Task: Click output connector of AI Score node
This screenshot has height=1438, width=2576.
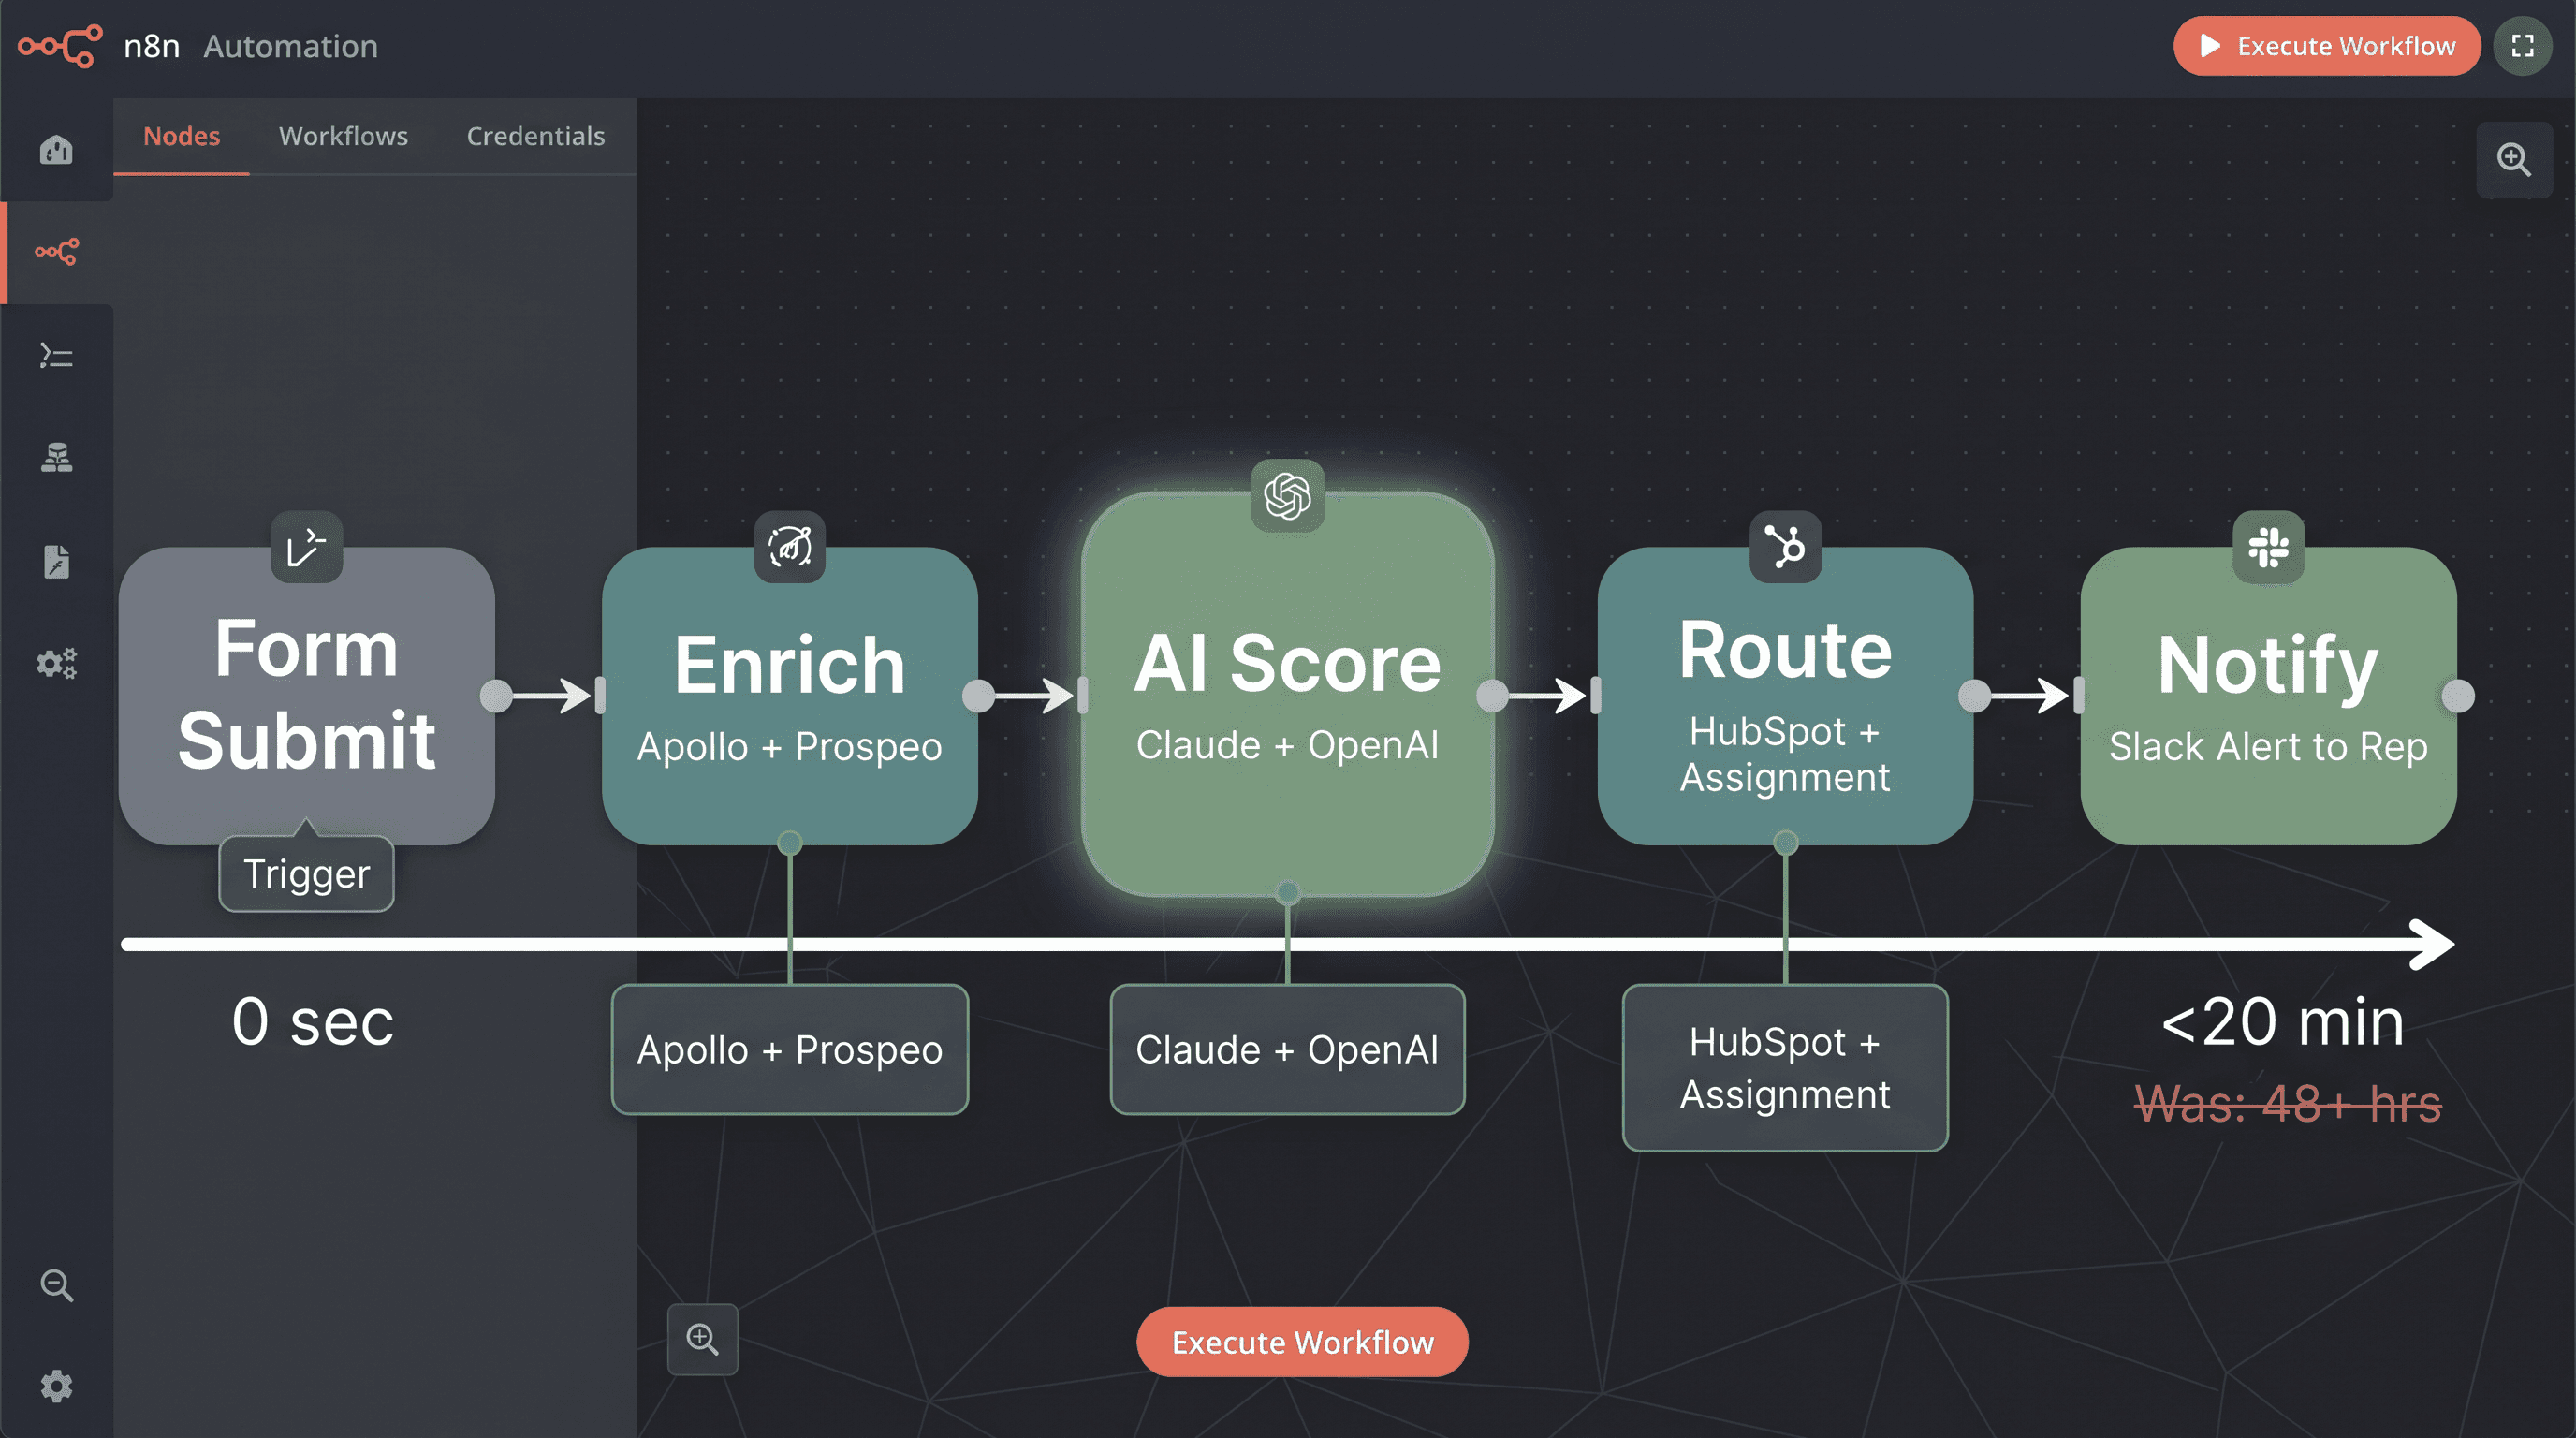Action: click(1493, 696)
